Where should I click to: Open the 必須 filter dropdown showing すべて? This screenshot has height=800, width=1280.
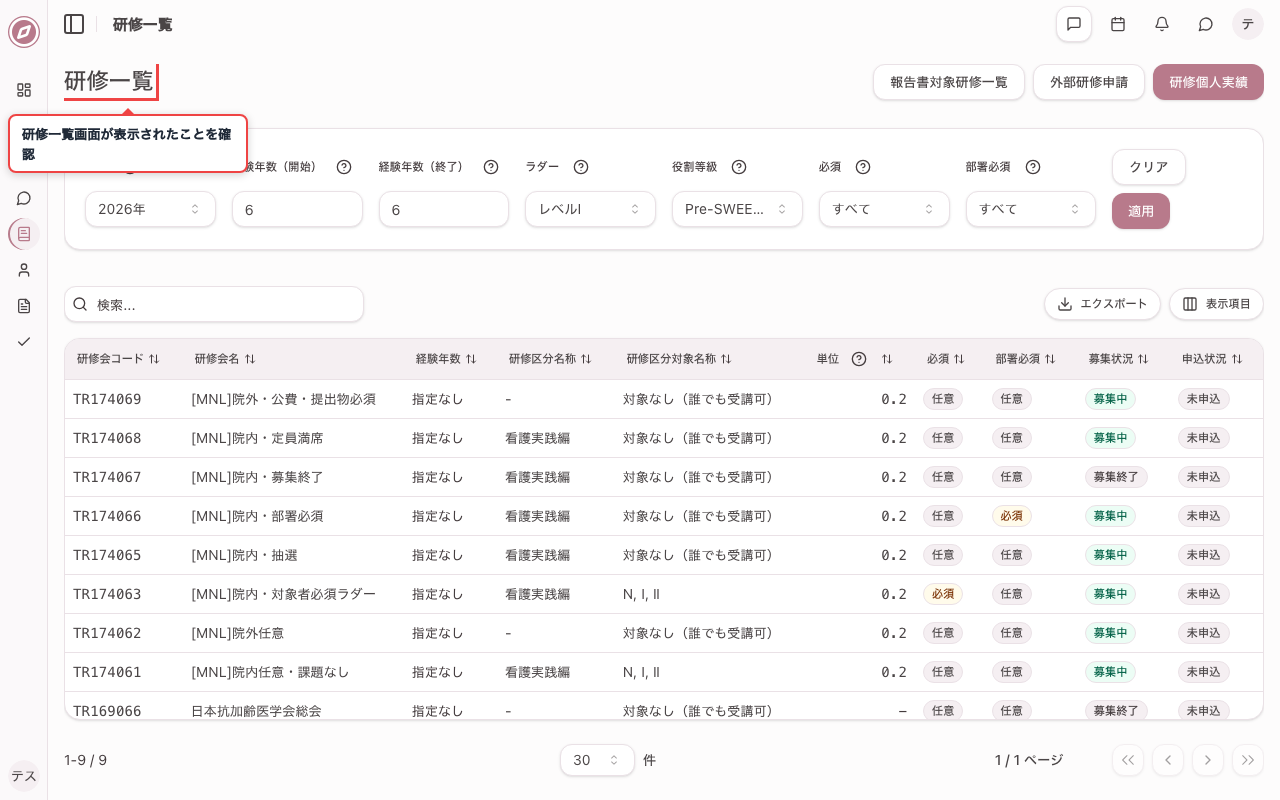pos(884,209)
